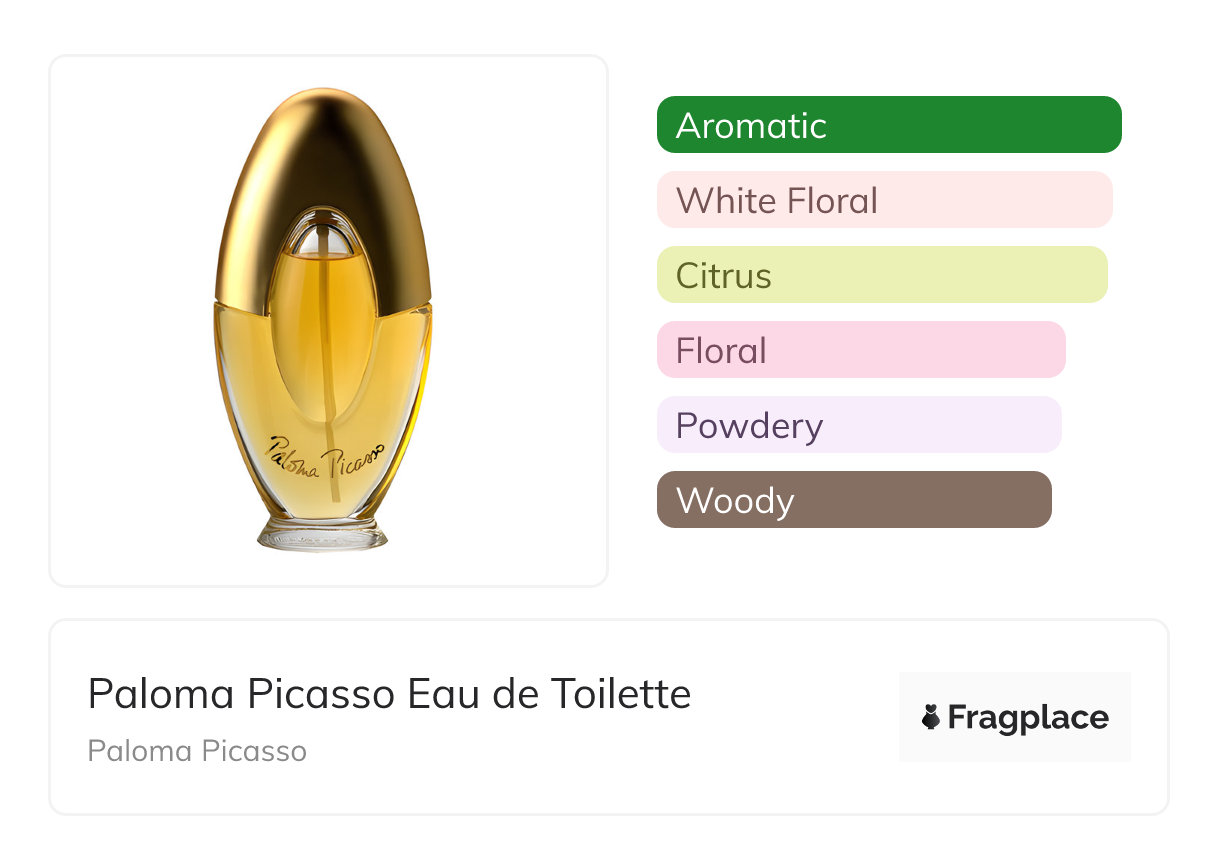
Task: Select the lavender Powdery accord bar
Action: tap(858, 425)
